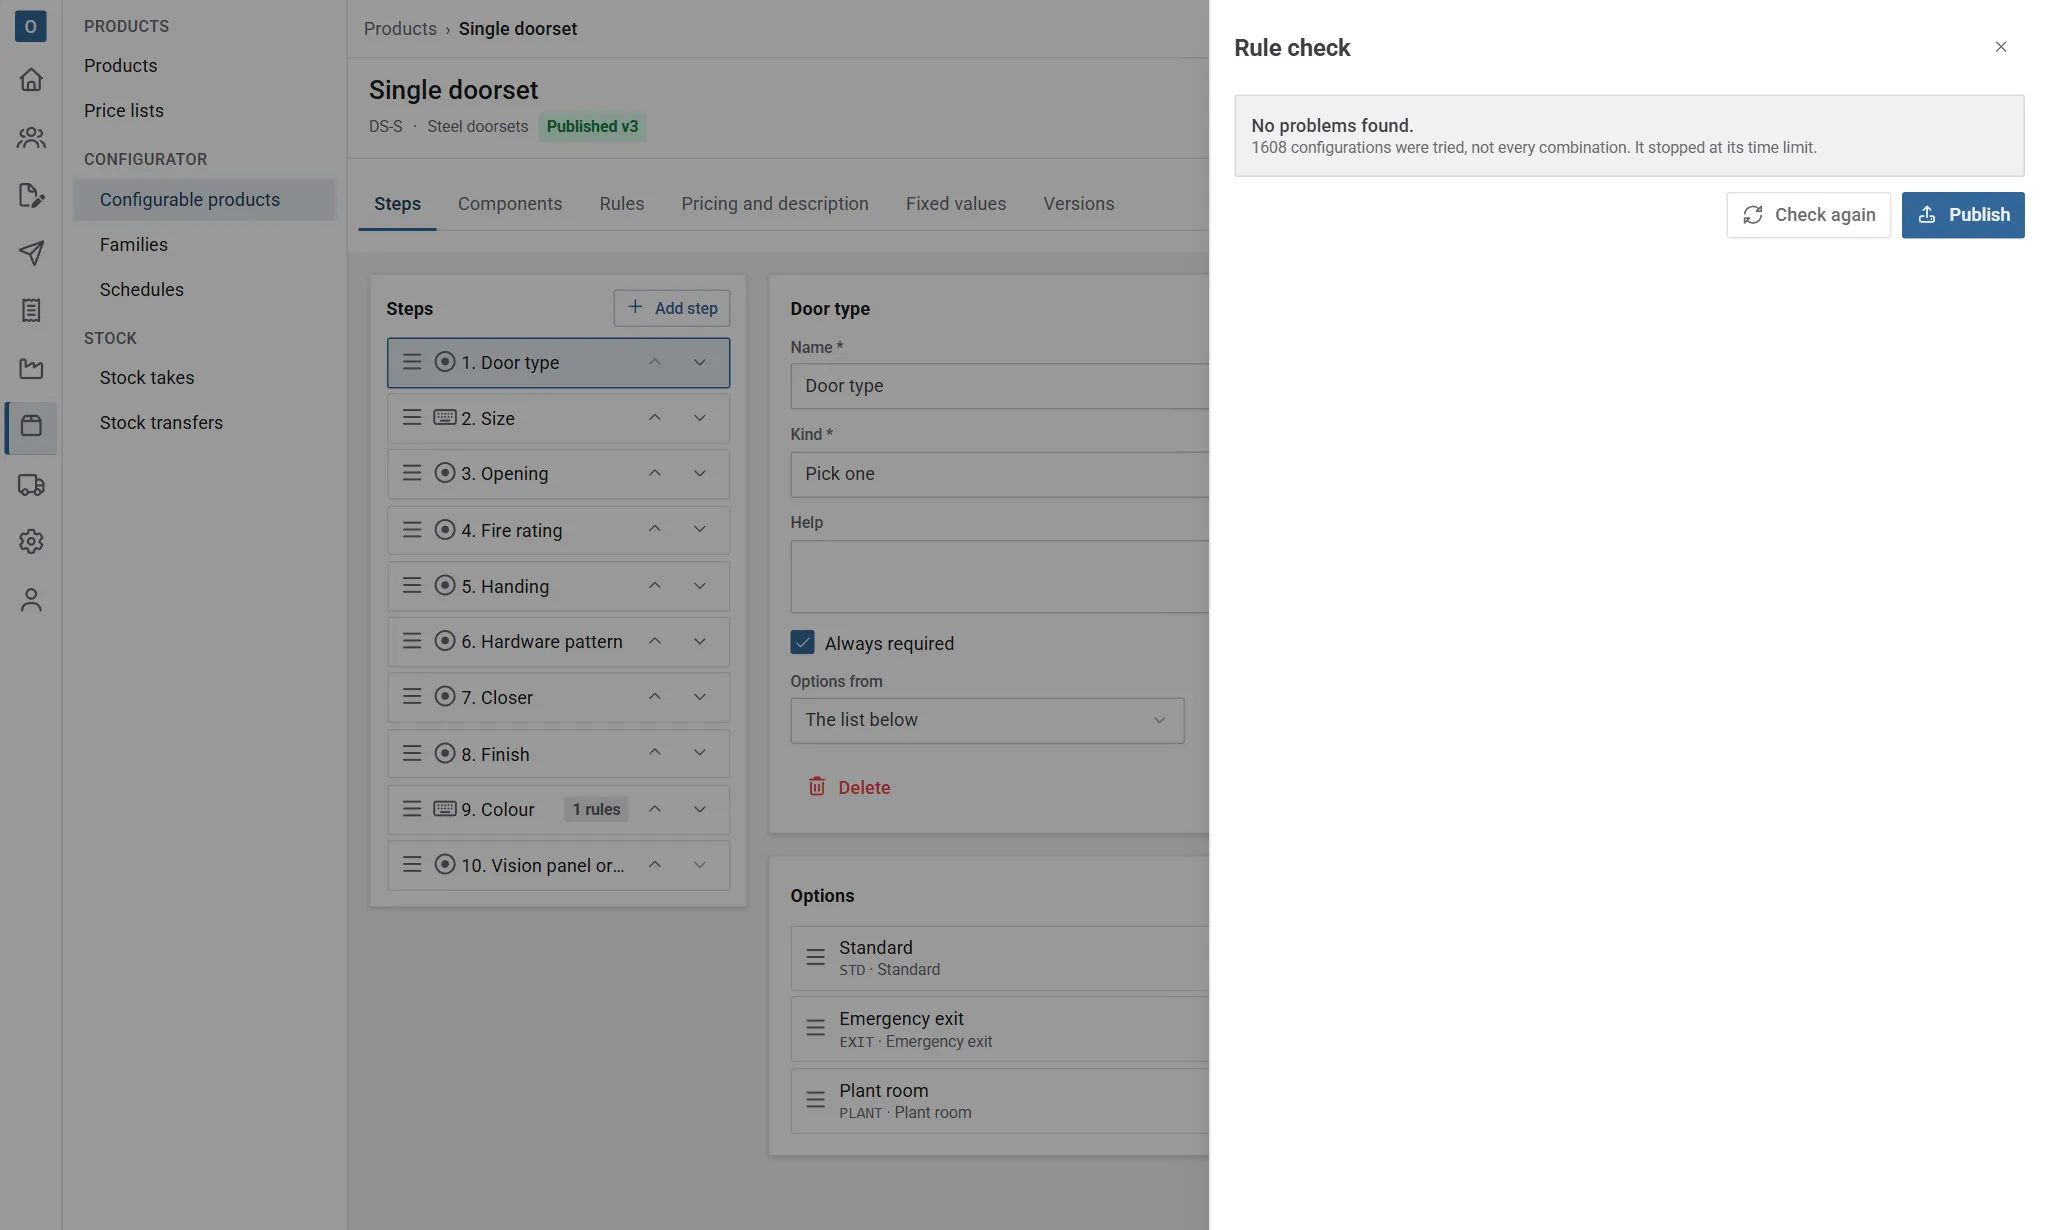Image resolution: width=2049 pixels, height=1230 pixels.
Task: Open the user profile icon
Action: [31, 599]
